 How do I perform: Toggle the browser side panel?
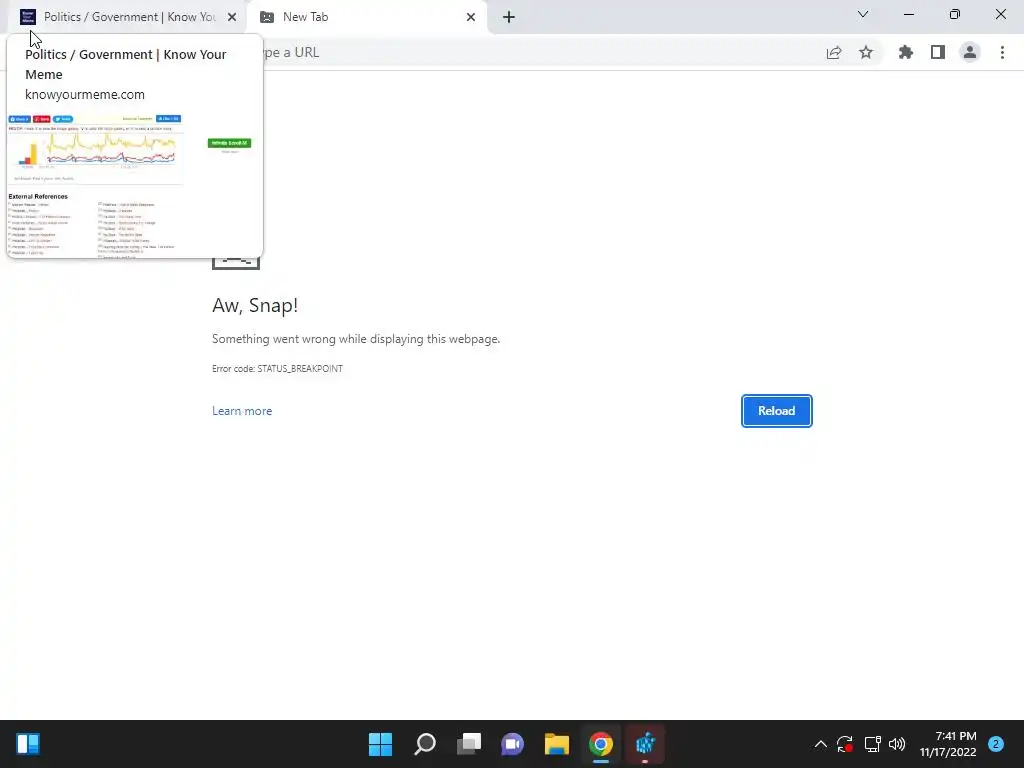938,52
